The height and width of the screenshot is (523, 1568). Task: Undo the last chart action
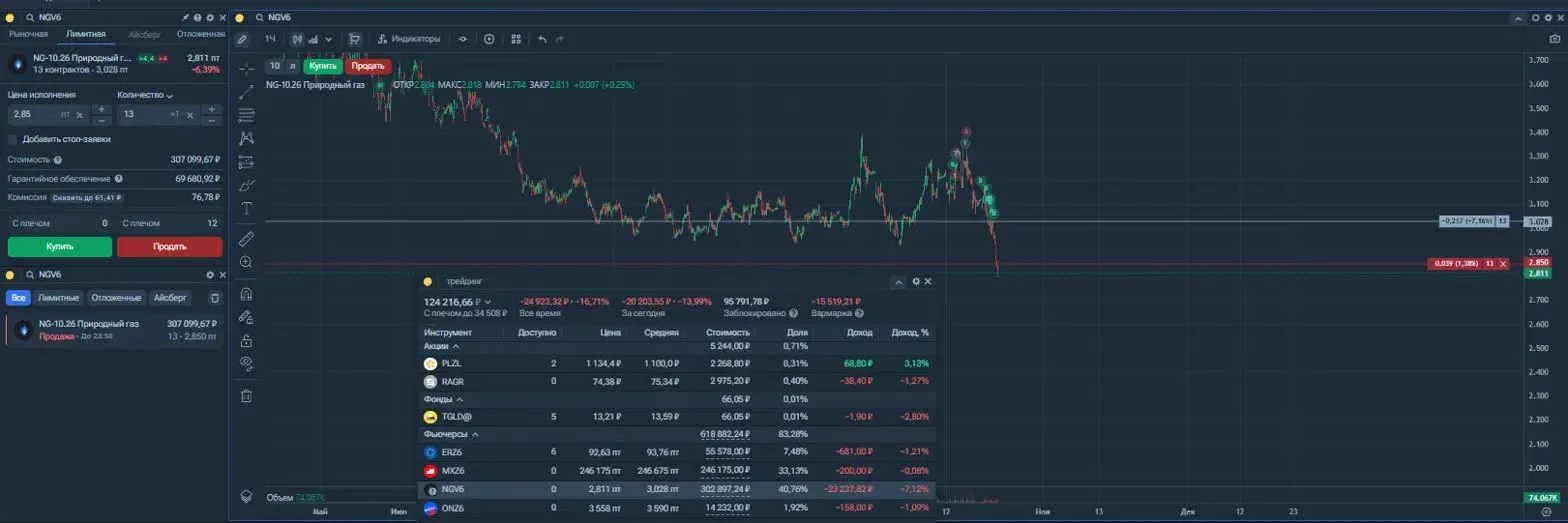point(542,39)
